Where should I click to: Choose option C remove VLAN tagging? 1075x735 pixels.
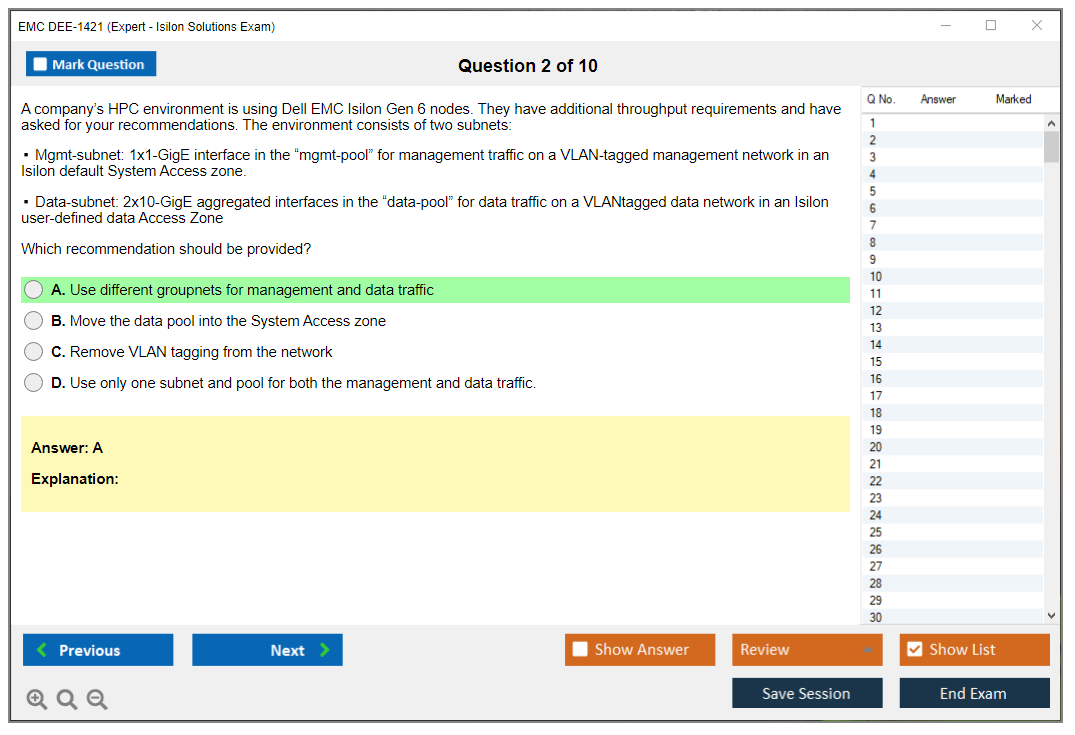34,352
